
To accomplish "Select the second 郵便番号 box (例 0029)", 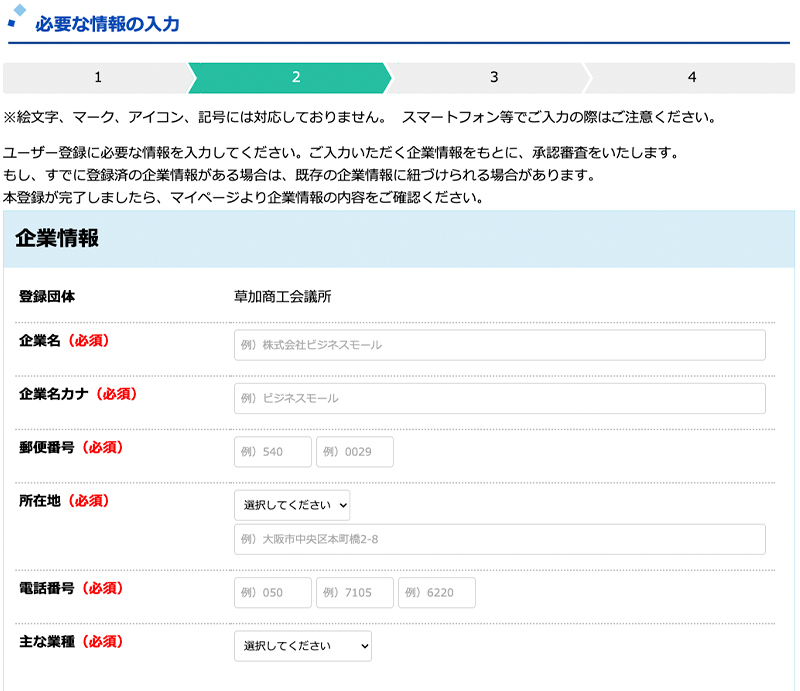I will coord(355,452).
